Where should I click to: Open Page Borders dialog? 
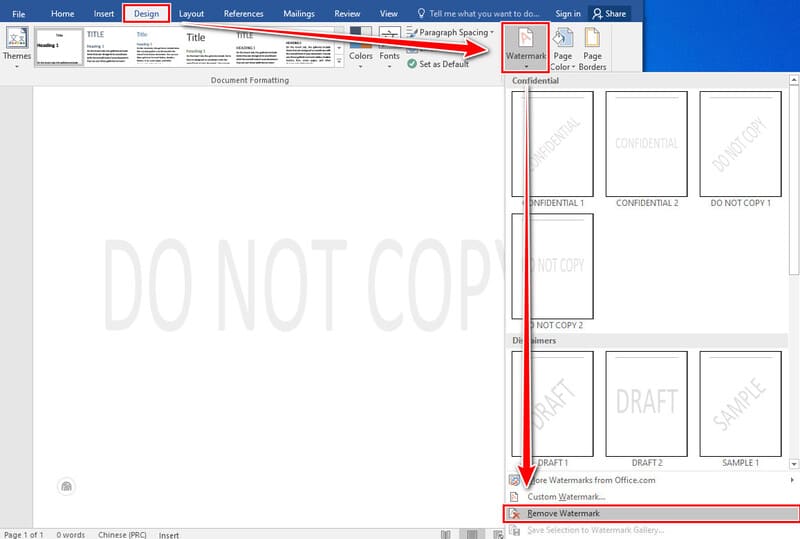point(592,49)
